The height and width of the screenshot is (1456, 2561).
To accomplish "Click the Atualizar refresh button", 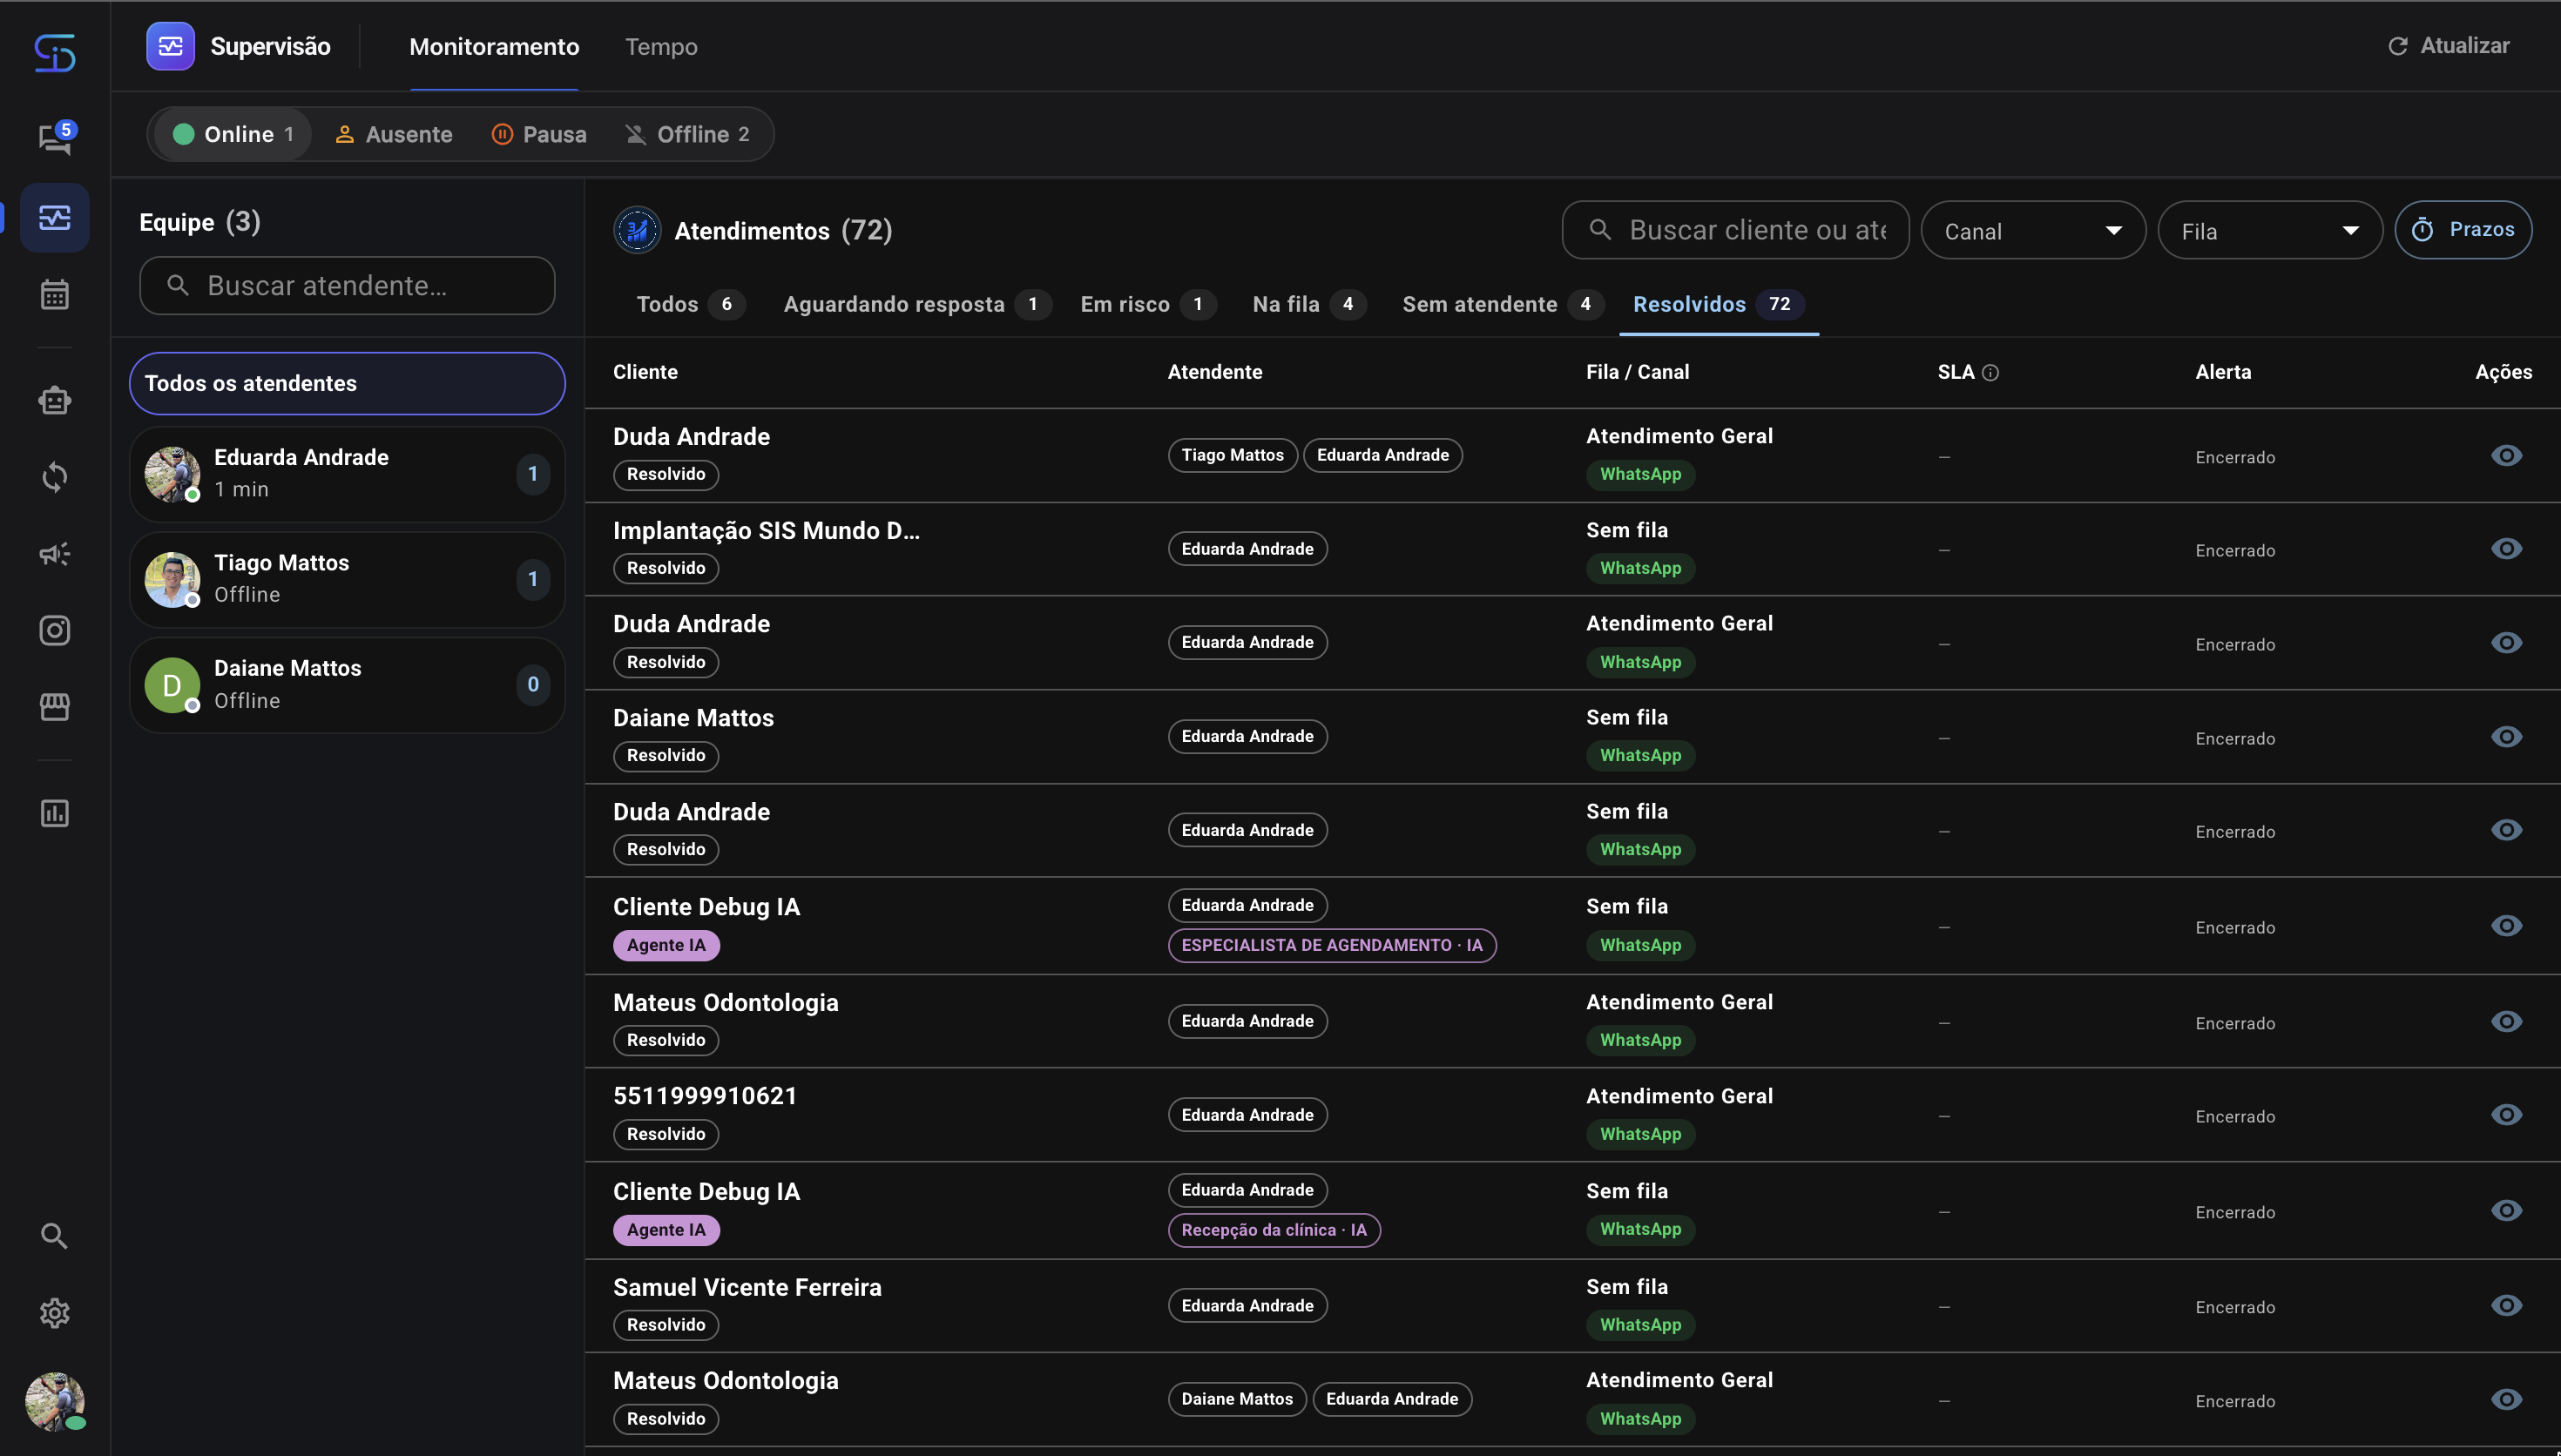I will tap(2448, 46).
